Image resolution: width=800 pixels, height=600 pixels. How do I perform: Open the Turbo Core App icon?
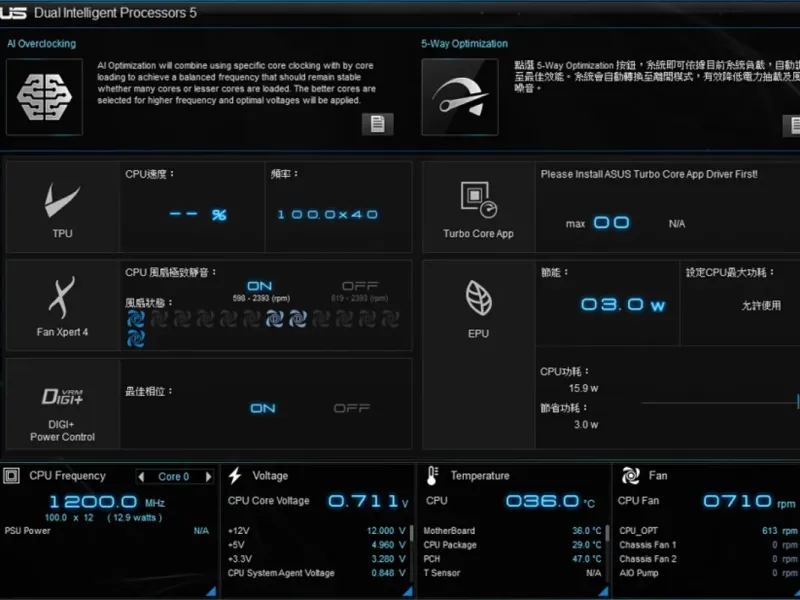click(479, 200)
